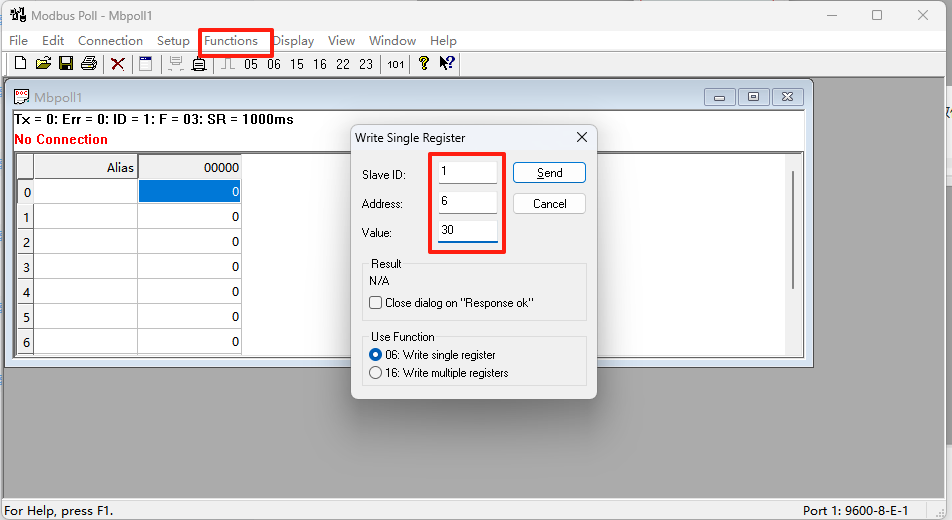Select the value cell in row 6

(189, 341)
